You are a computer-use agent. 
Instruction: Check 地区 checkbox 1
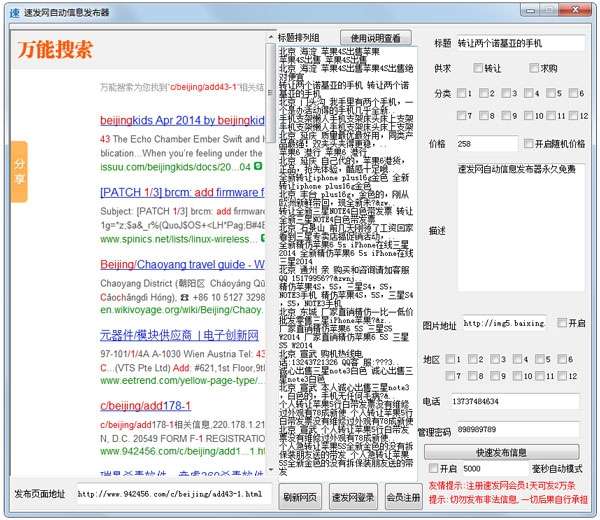[450, 359]
